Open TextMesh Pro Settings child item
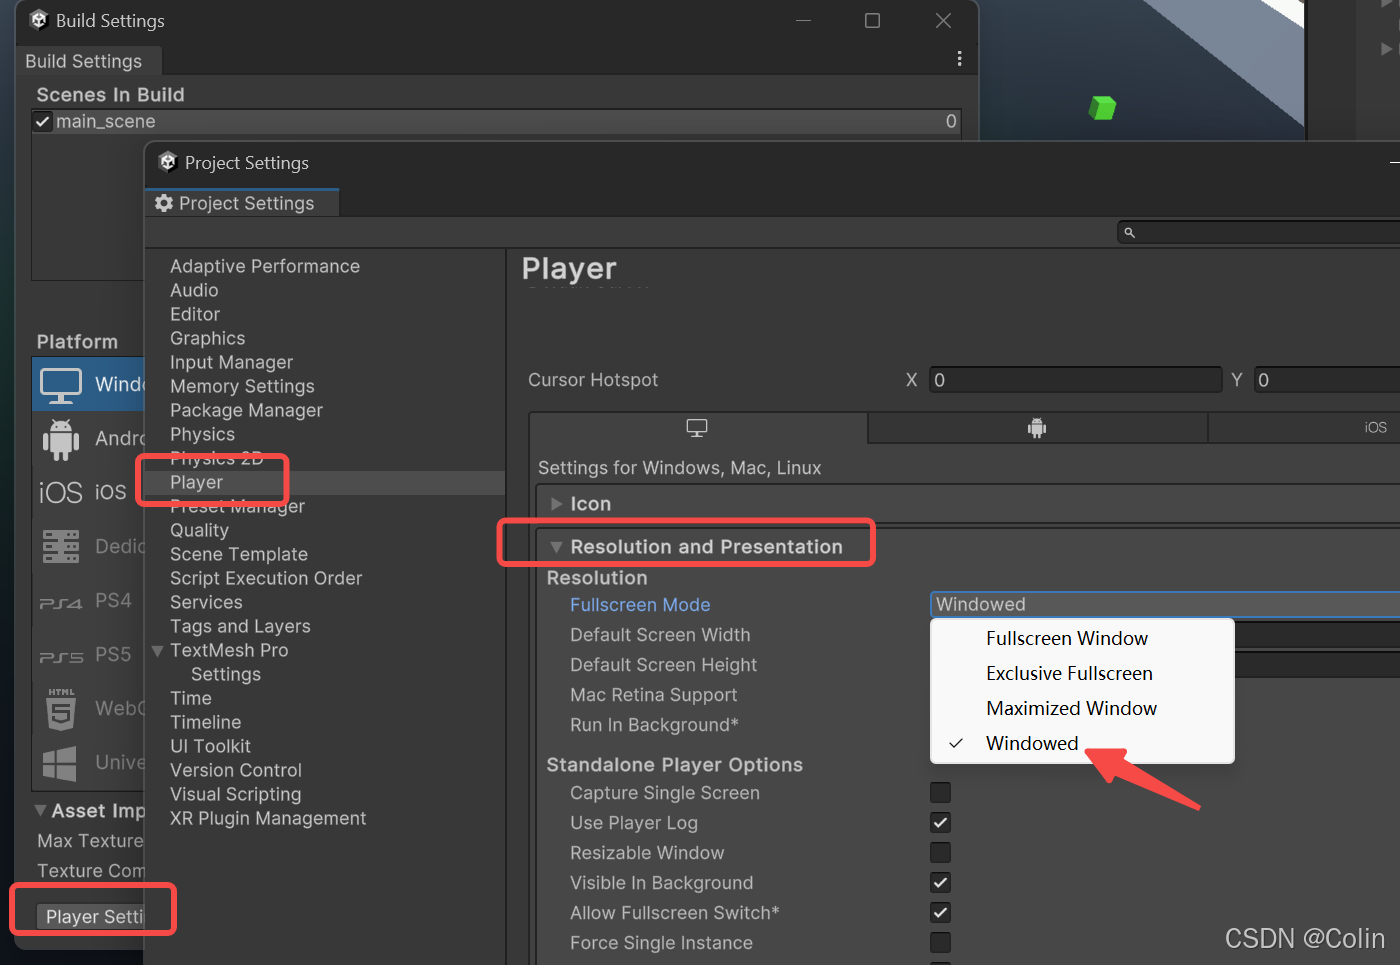 tap(226, 675)
